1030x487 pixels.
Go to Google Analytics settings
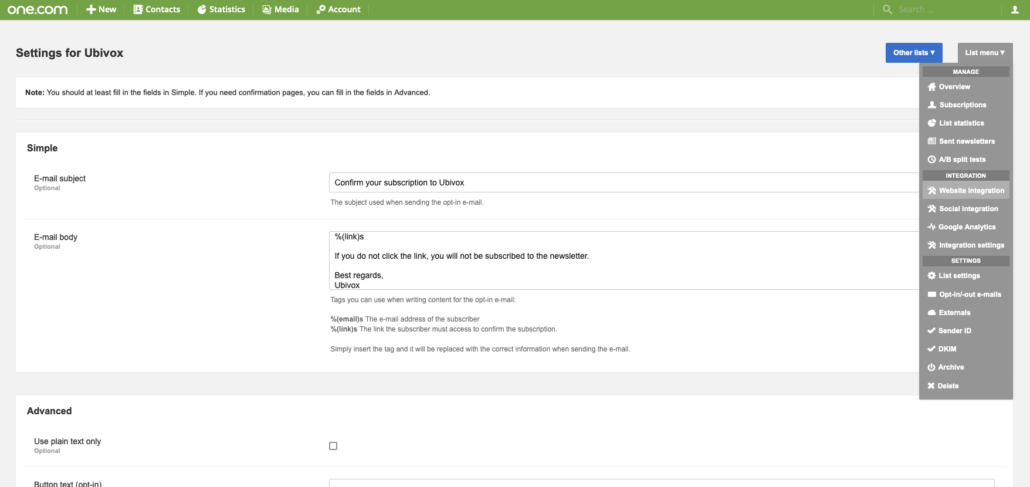tap(966, 227)
